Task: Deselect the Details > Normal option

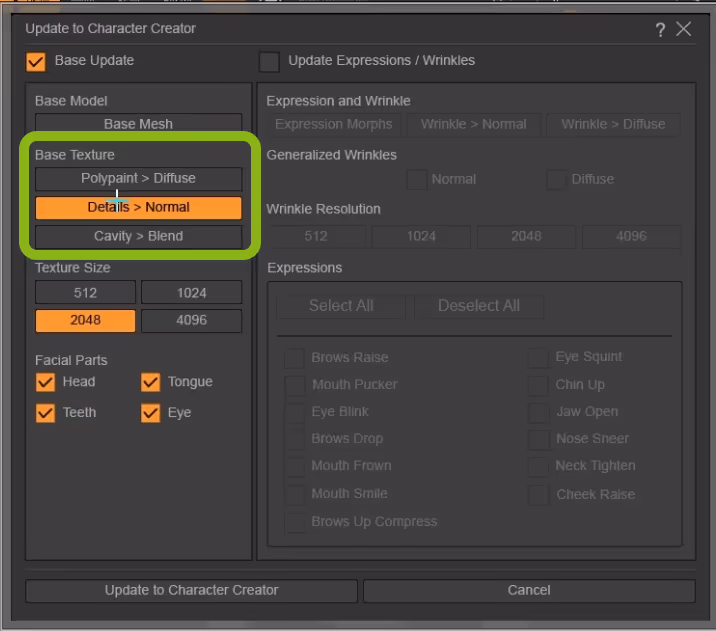Action: pyautogui.click(x=138, y=207)
